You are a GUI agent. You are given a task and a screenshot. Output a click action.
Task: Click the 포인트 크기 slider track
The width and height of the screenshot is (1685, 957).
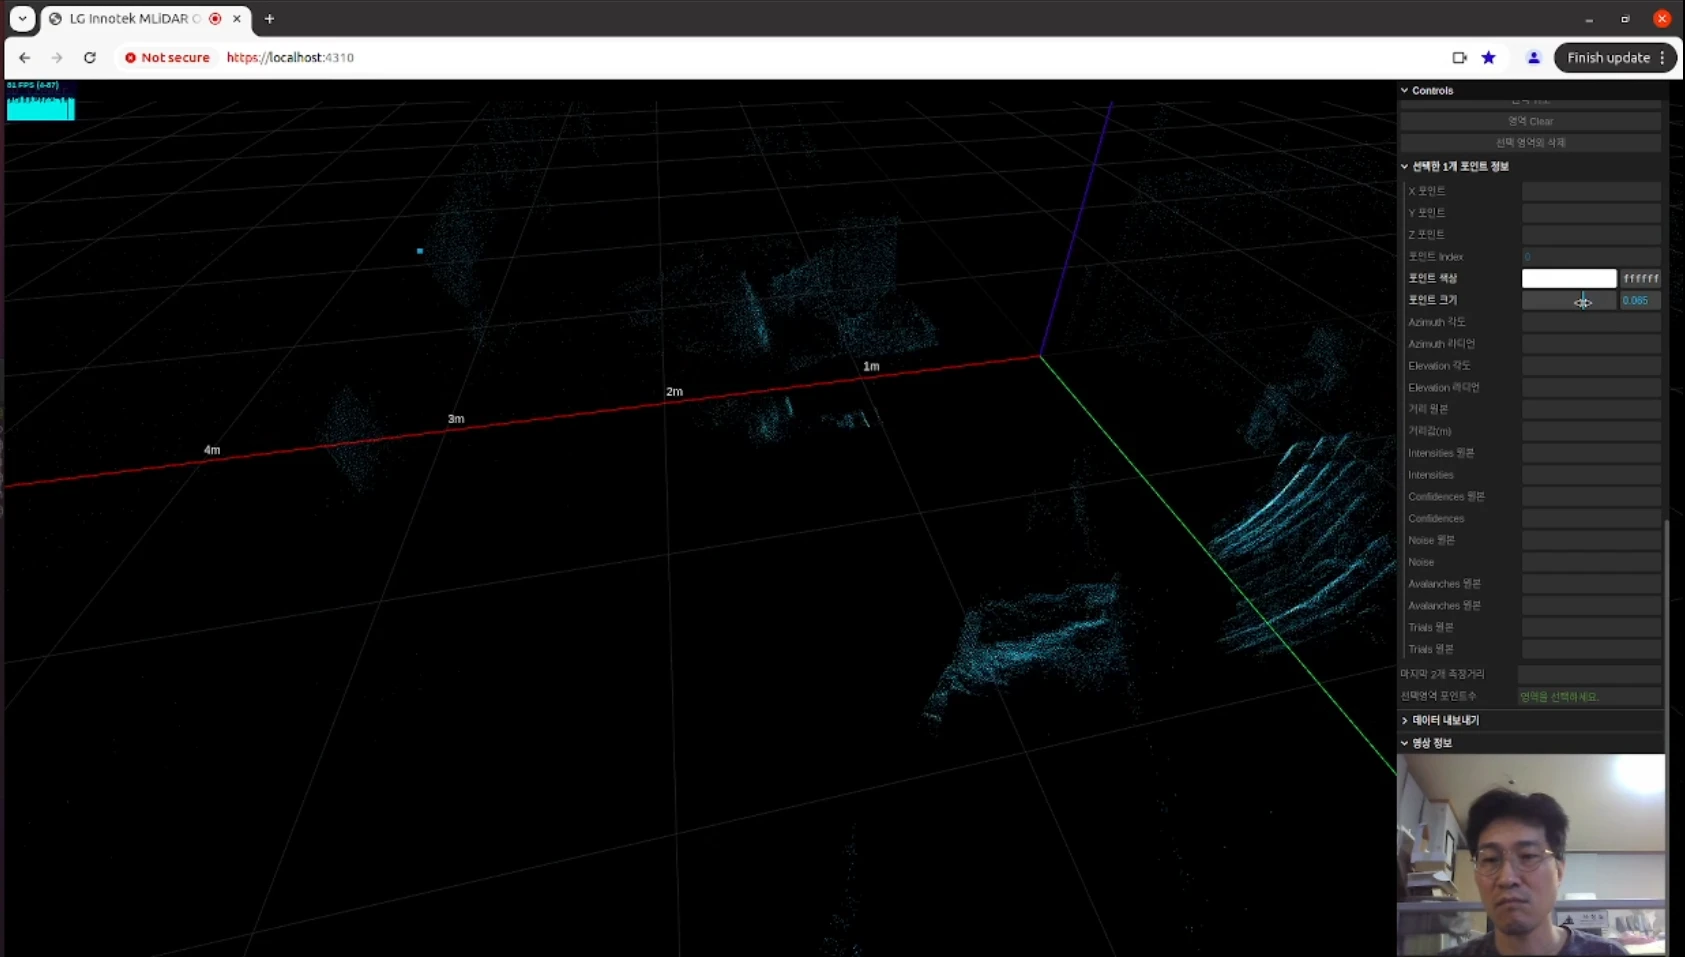[1569, 300]
